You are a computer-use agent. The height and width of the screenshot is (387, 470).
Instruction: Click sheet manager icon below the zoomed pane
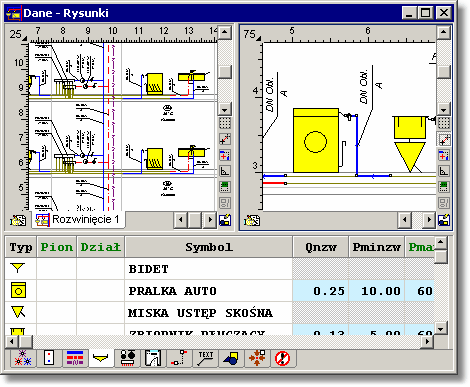click(x=252, y=220)
